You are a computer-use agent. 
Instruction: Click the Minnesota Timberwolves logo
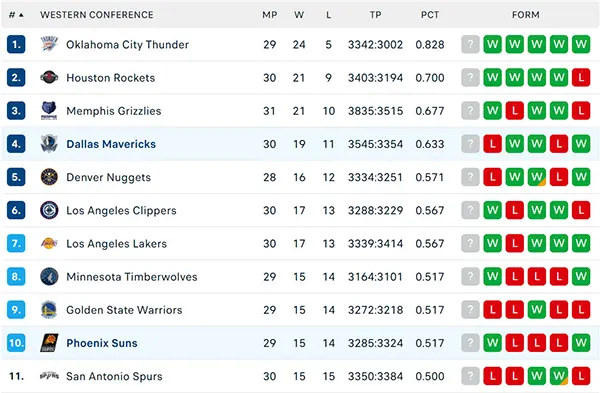click(49, 277)
